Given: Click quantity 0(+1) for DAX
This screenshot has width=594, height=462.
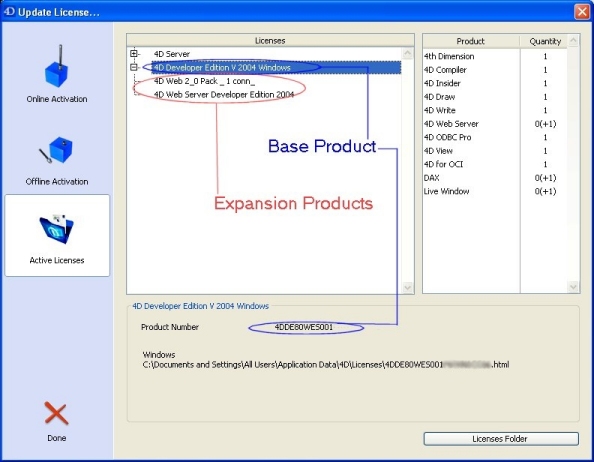Looking at the screenshot, I should 546,178.
